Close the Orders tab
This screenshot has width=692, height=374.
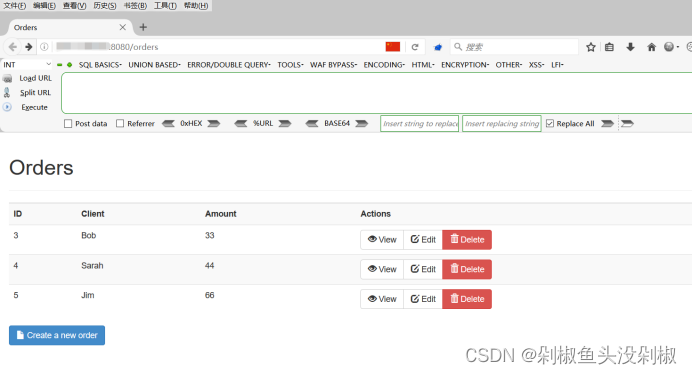point(123,27)
